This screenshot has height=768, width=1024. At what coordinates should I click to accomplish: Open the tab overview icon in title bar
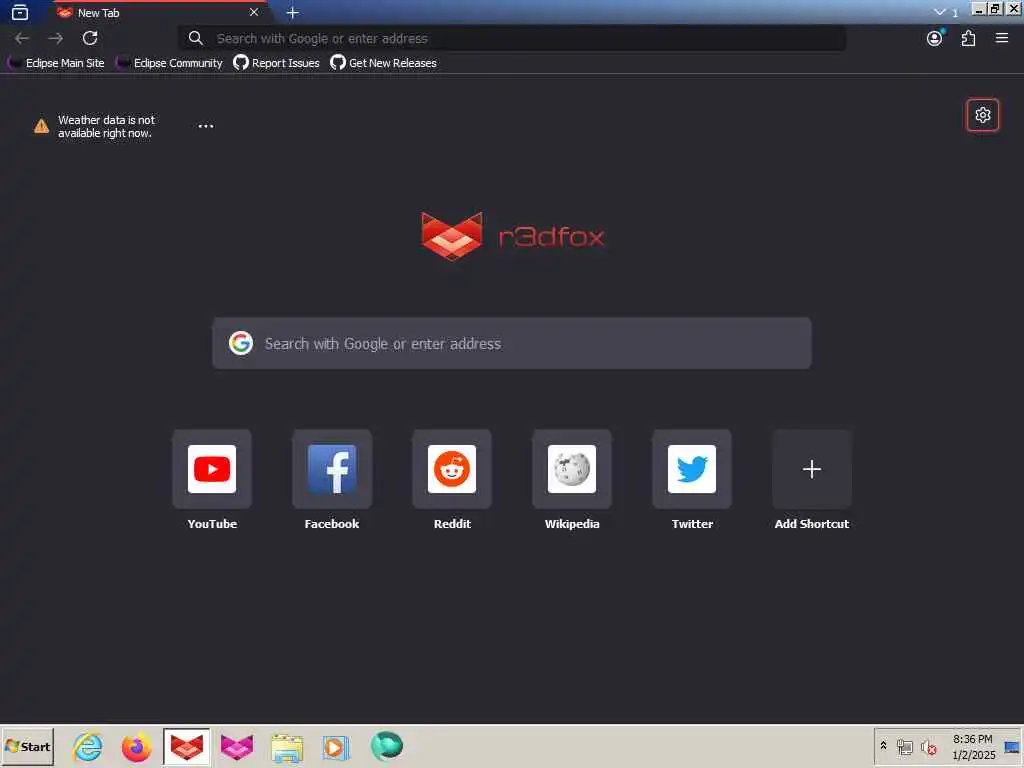pyautogui.click(x=20, y=12)
